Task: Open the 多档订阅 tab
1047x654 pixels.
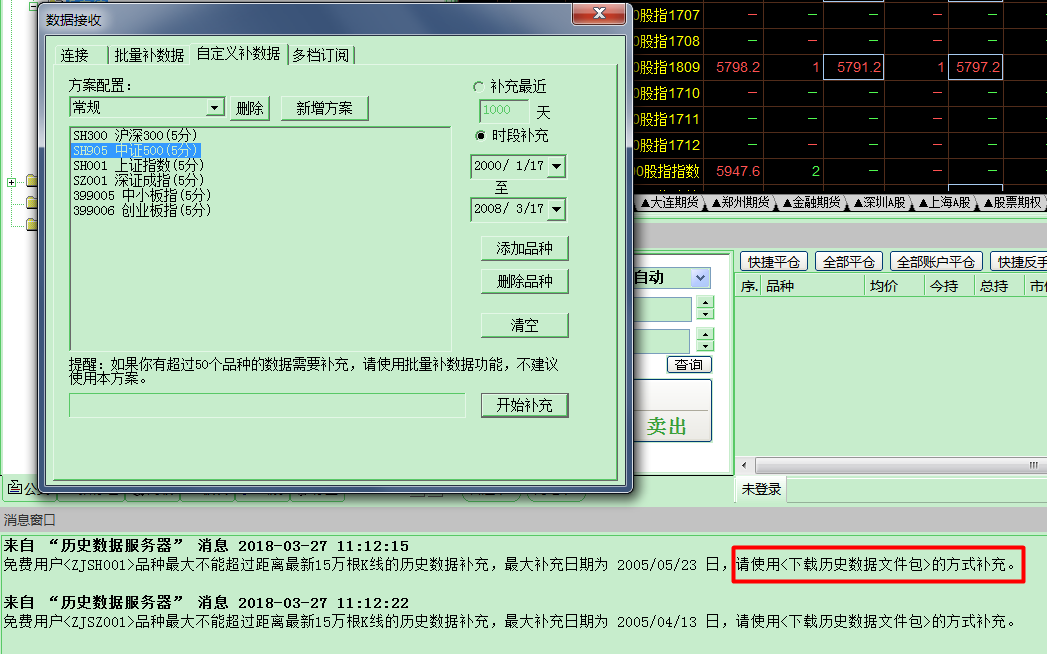Action: (x=321, y=55)
